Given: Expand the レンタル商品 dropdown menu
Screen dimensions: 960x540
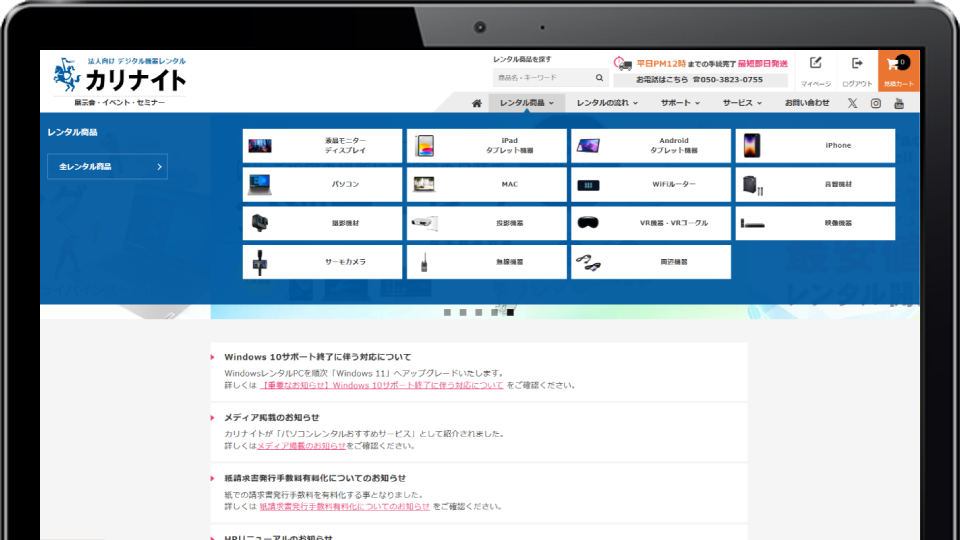Looking at the screenshot, I should click(x=526, y=103).
